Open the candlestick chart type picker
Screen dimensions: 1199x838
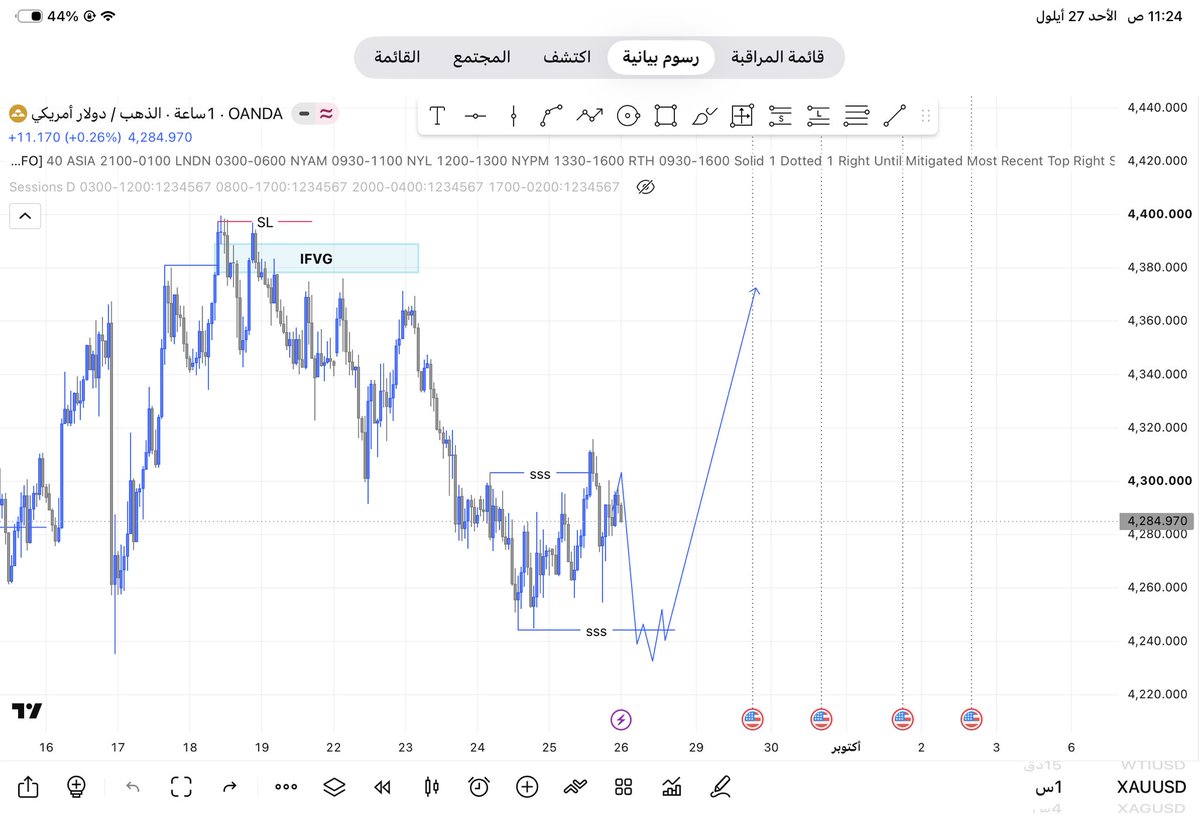(x=431, y=787)
